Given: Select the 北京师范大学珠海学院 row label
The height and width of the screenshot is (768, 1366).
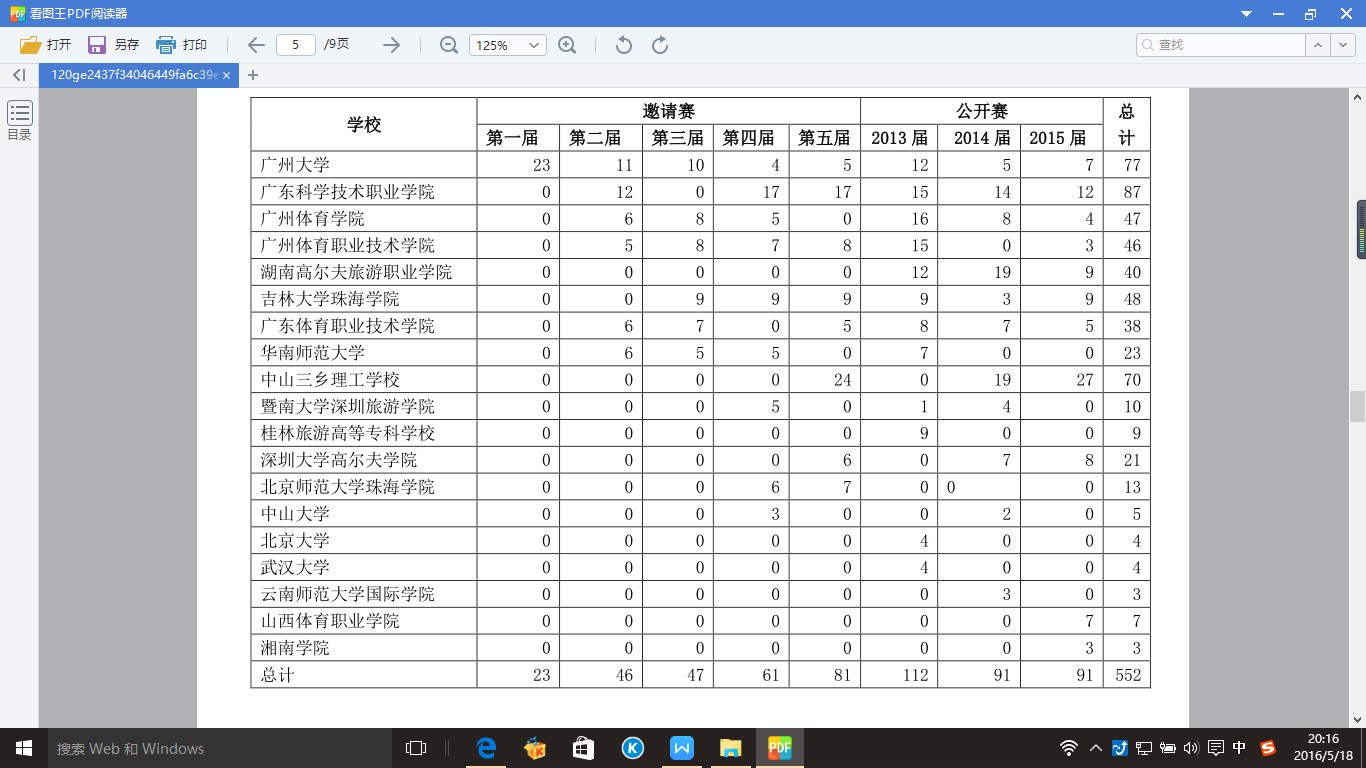Looking at the screenshot, I should point(347,487).
